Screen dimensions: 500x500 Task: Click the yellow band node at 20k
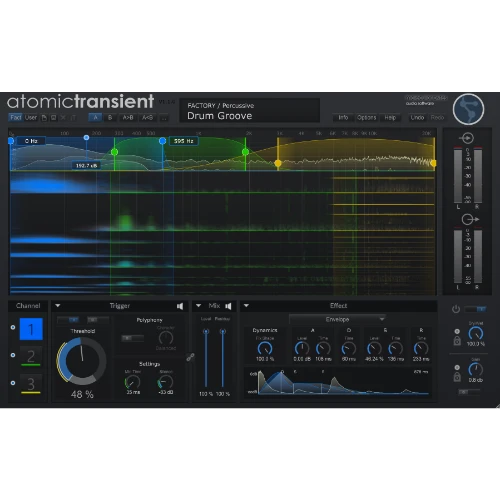[433, 163]
